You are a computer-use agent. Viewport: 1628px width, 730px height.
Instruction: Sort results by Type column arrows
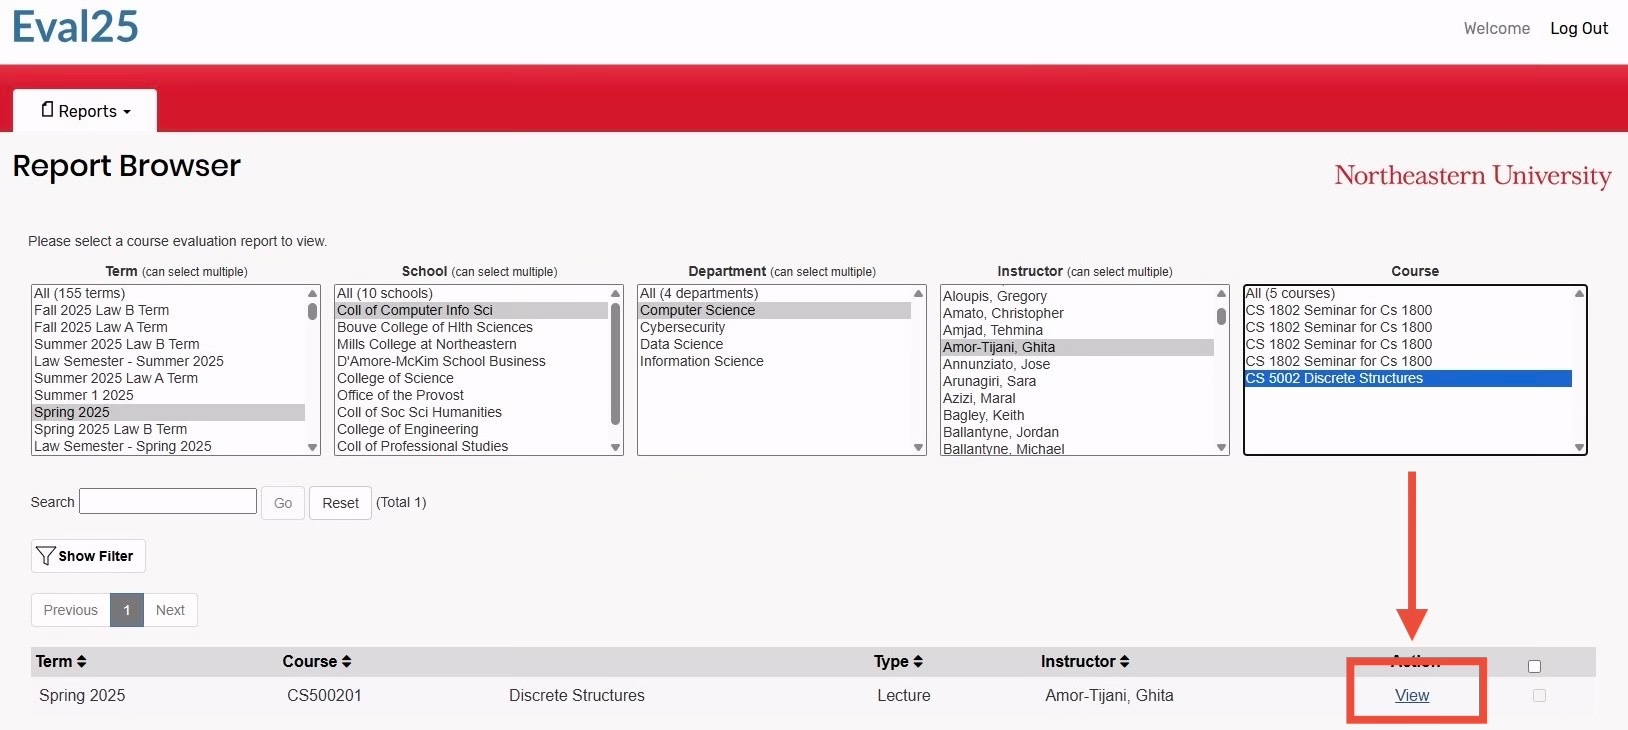(x=918, y=661)
